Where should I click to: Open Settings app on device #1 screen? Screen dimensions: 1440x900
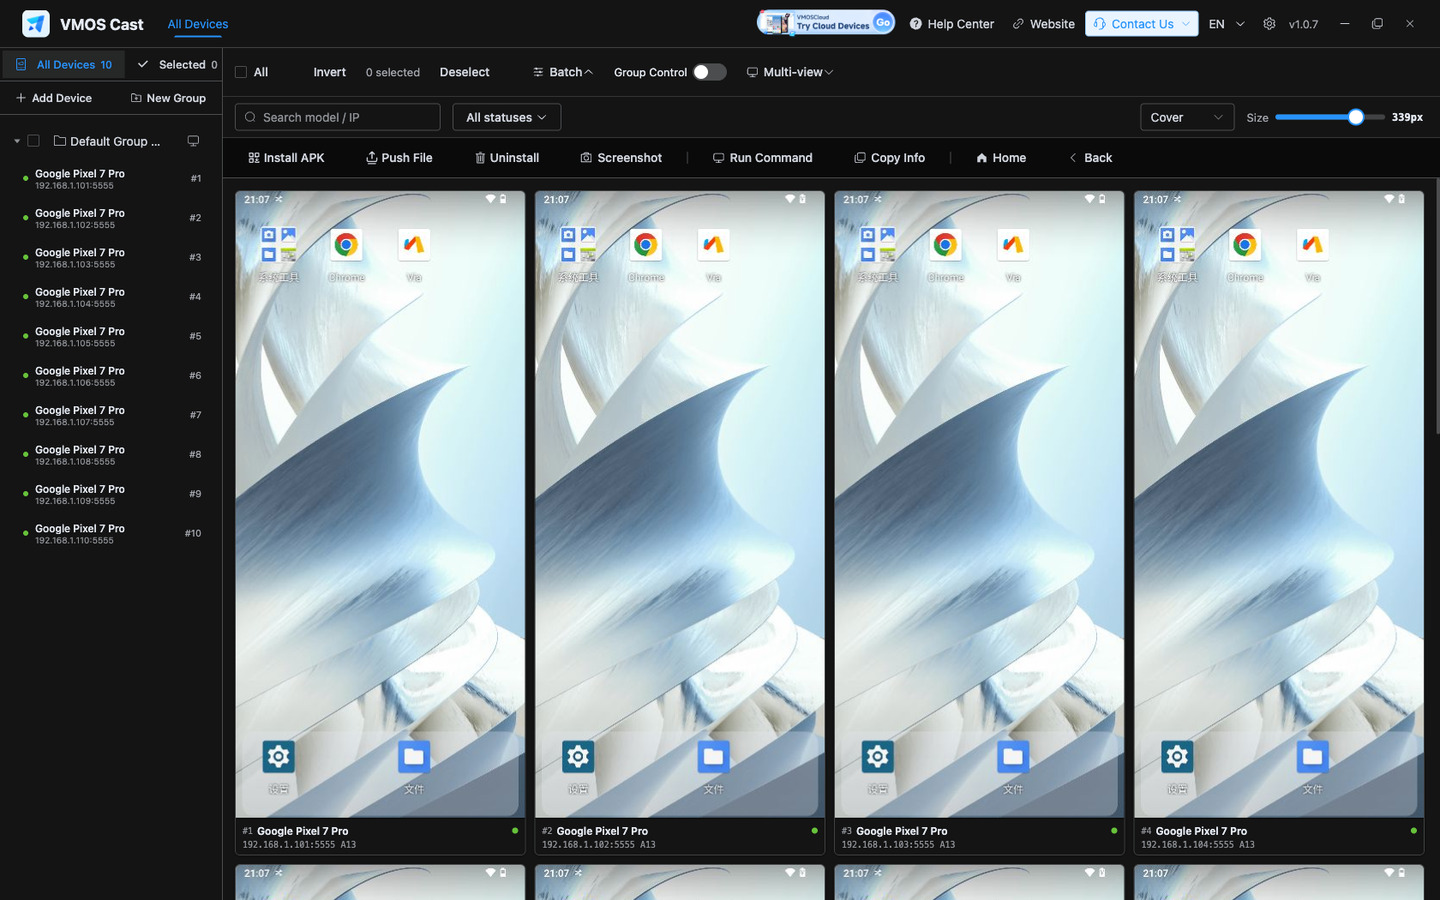pyautogui.click(x=278, y=757)
